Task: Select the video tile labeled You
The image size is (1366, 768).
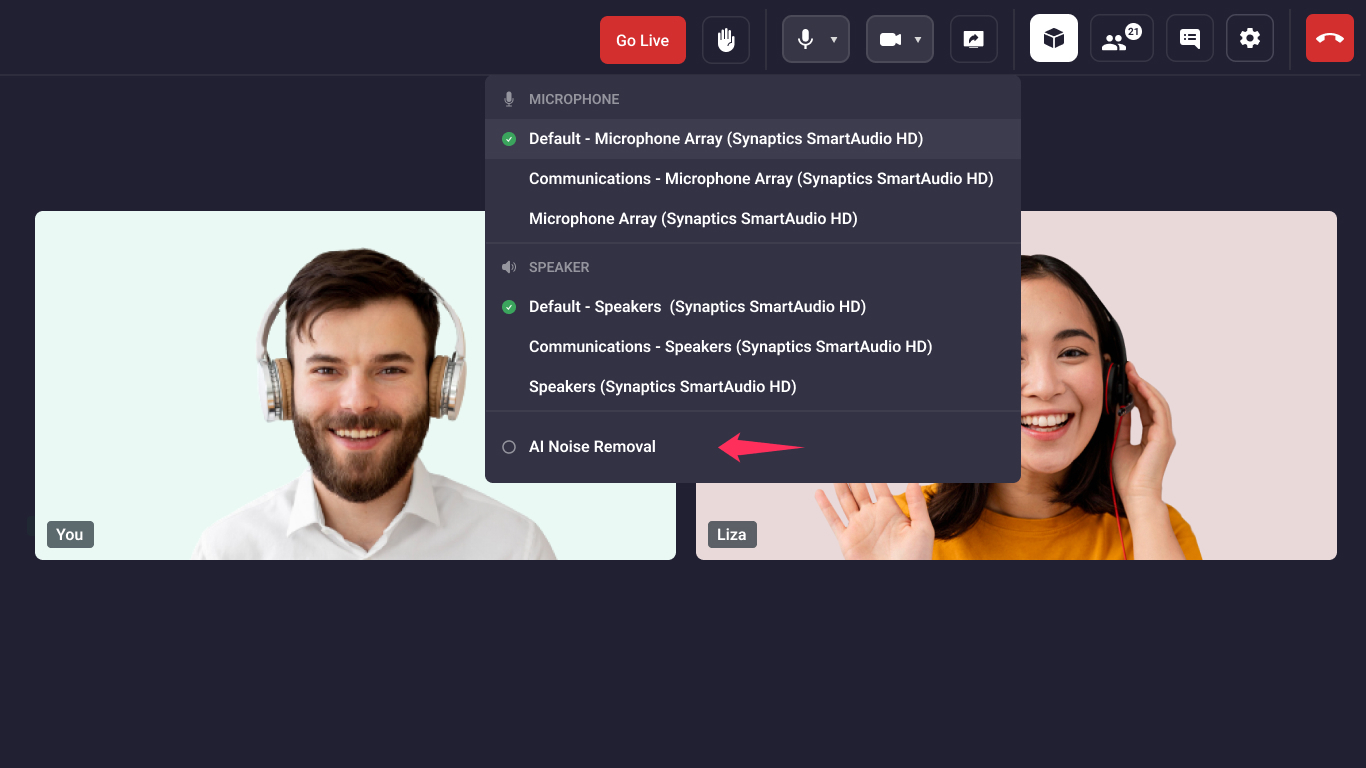Action: pos(355,385)
